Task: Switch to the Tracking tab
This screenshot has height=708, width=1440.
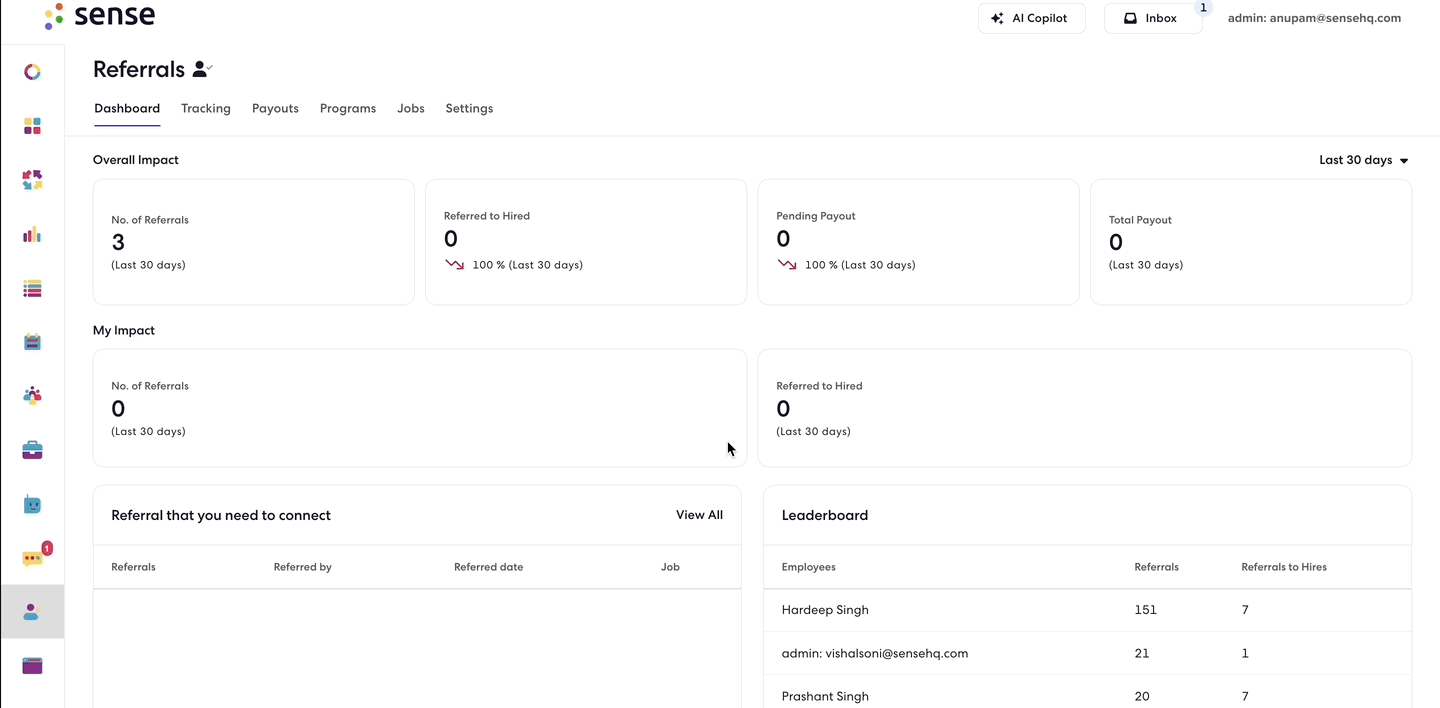Action: coord(206,108)
